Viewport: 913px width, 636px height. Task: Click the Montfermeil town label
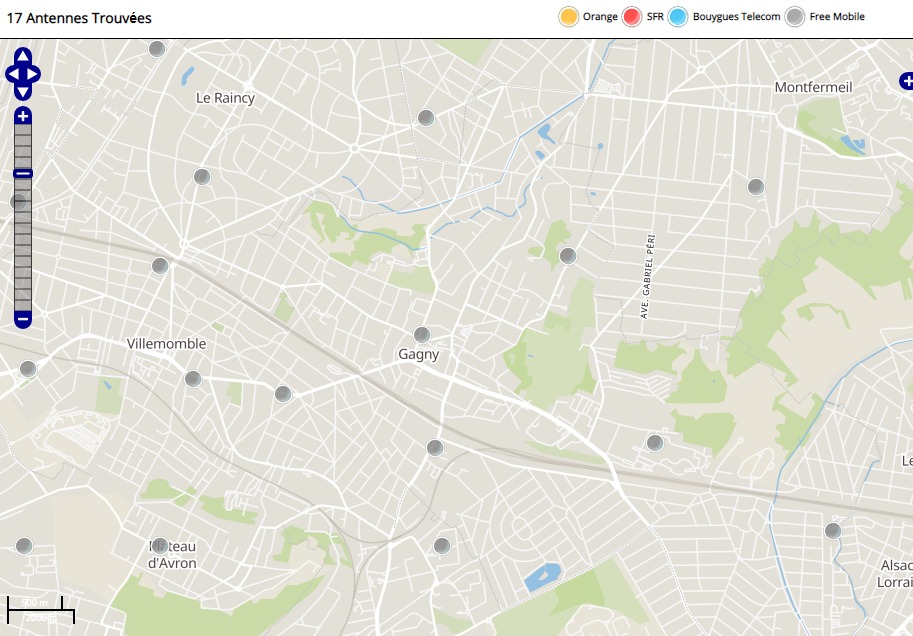click(813, 87)
